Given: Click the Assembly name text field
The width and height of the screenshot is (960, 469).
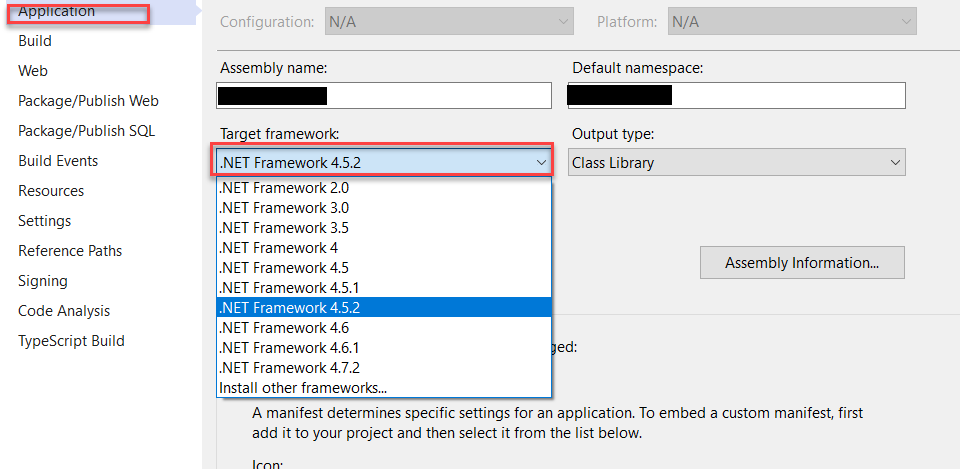Looking at the screenshot, I should pos(440,95).
